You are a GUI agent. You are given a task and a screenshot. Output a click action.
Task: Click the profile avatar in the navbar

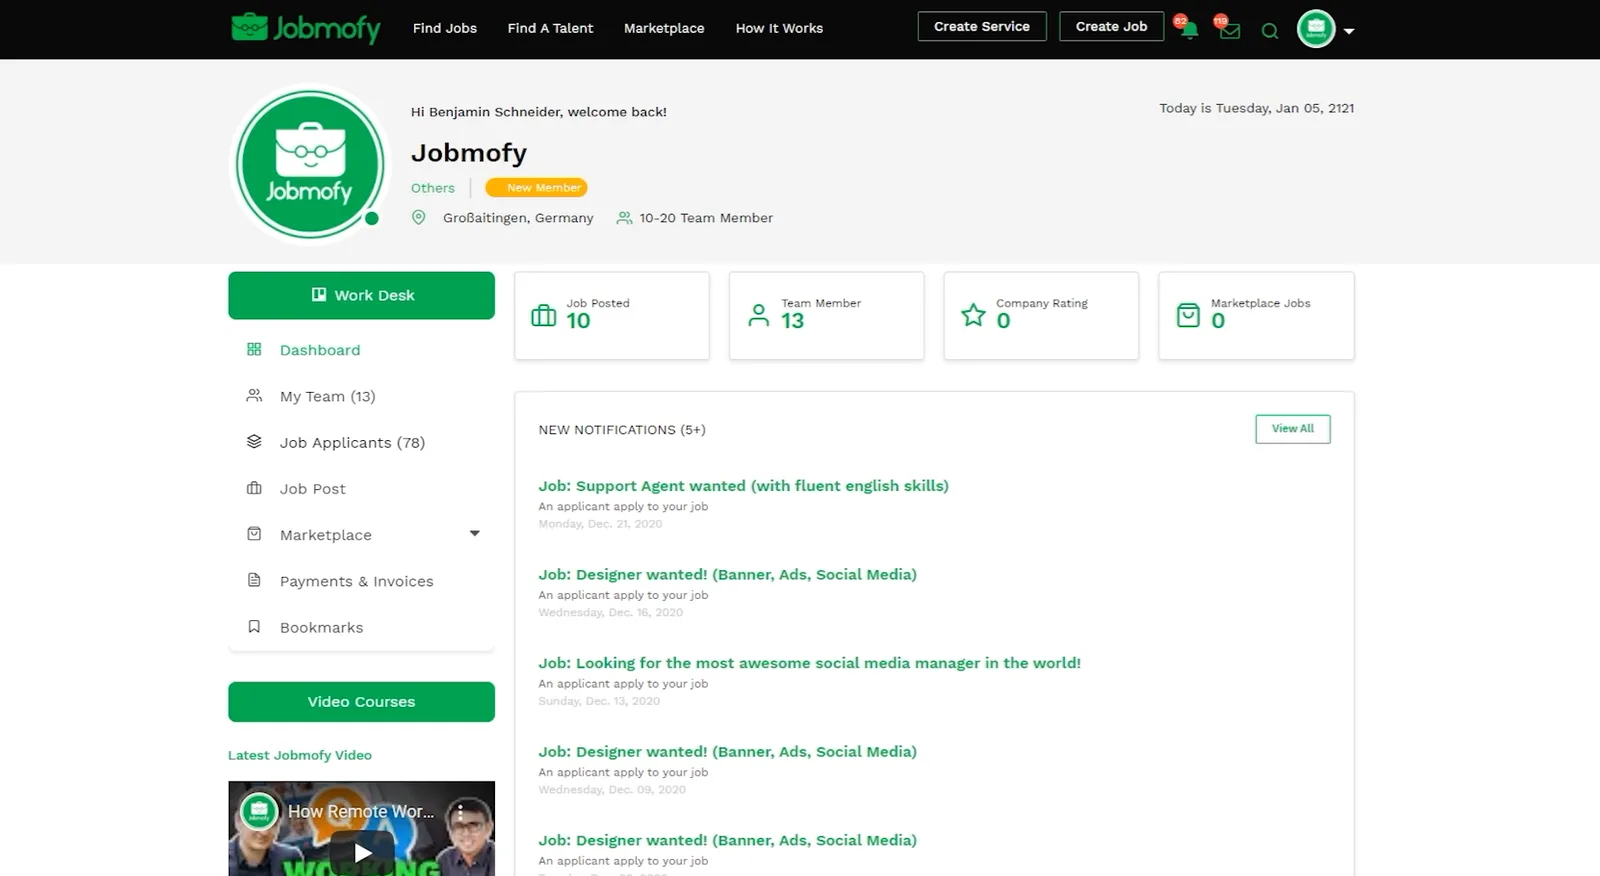click(1316, 29)
